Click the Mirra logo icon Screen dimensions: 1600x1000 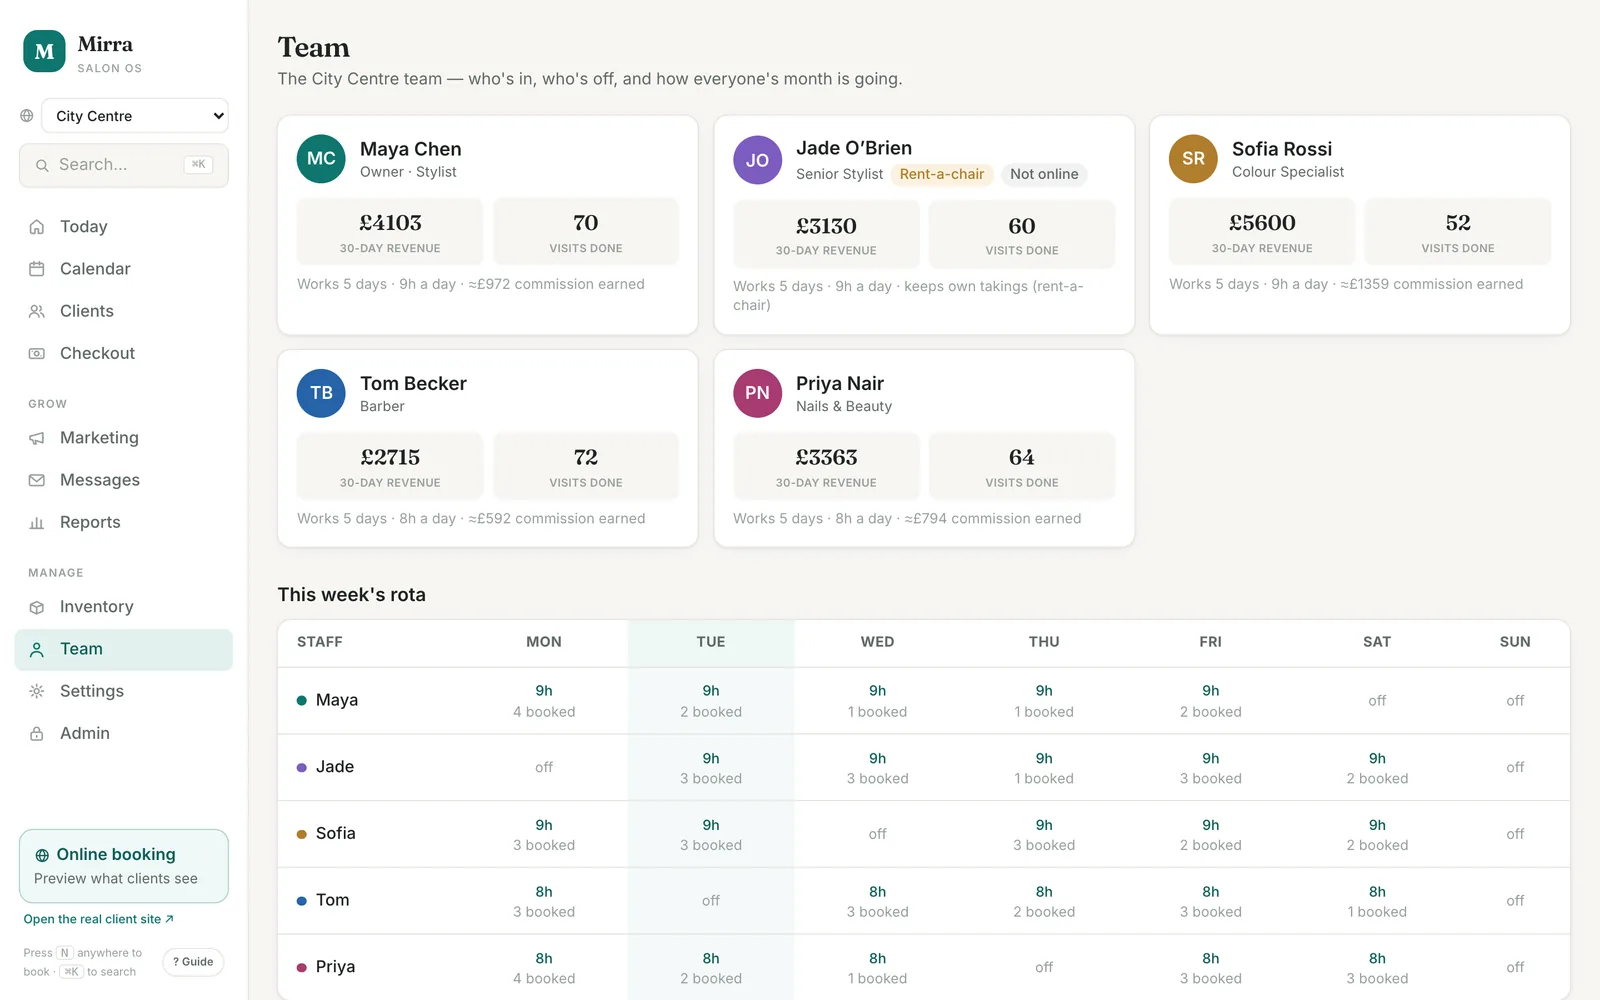coord(44,52)
